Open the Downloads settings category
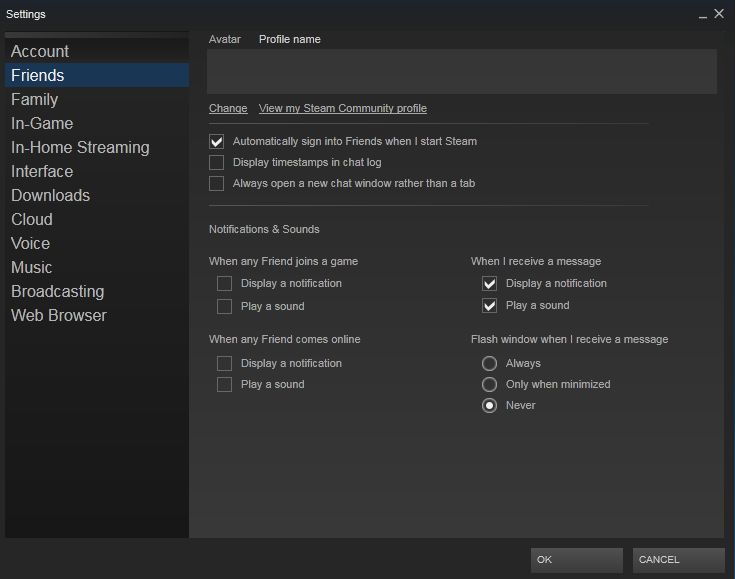735x579 pixels. click(x=50, y=195)
